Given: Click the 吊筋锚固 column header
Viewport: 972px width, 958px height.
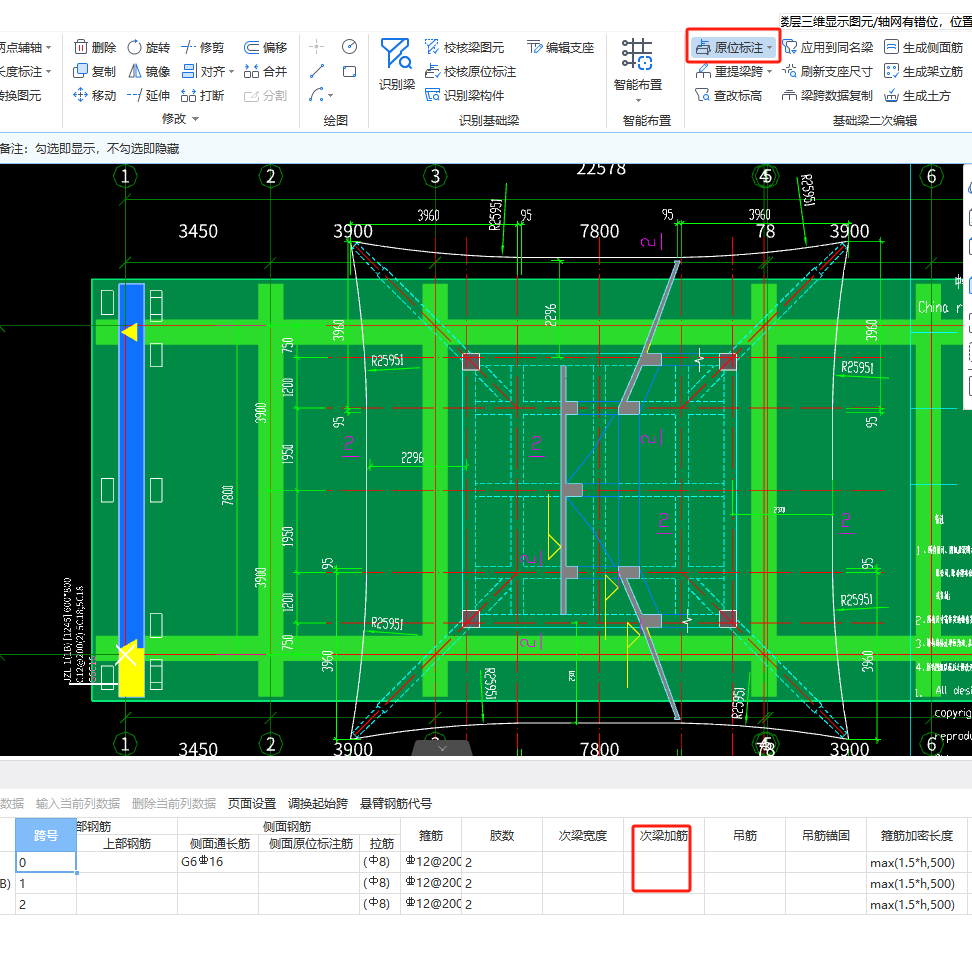Looking at the screenshot, I should coord(826,835).
